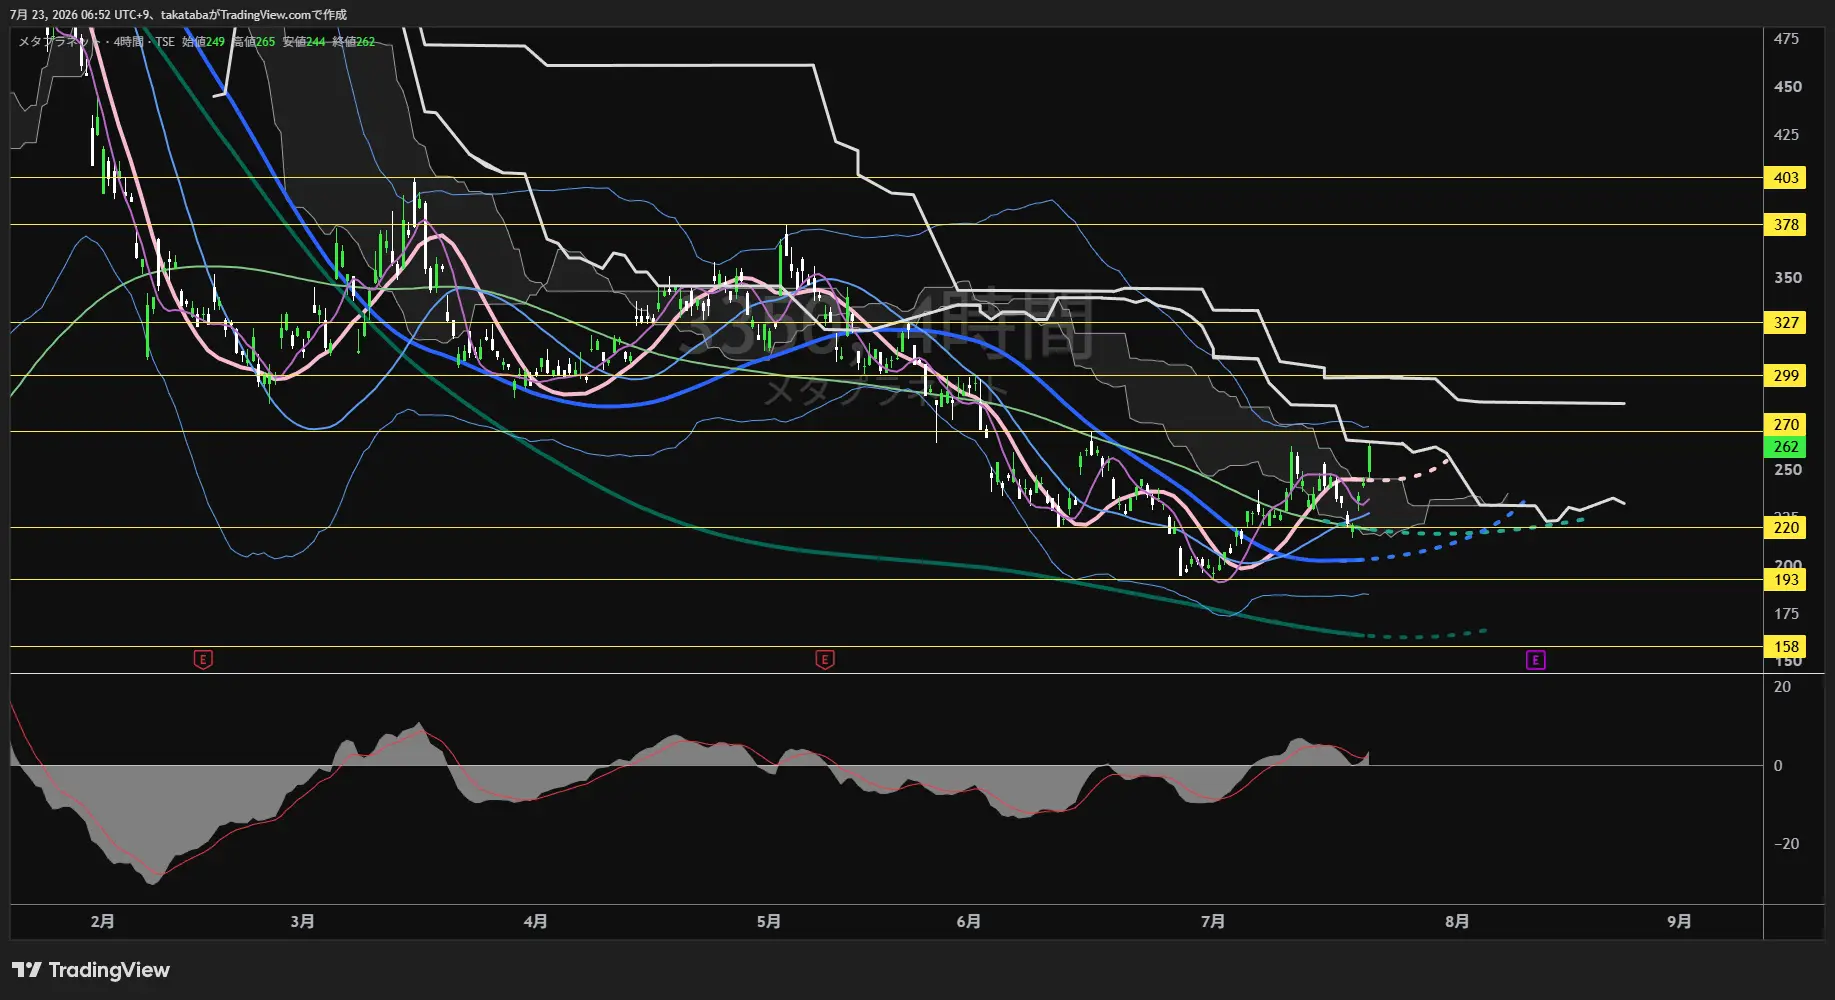Click the 4月 label on time axis
This screenshot has height=1000, width=1835.
535,921
